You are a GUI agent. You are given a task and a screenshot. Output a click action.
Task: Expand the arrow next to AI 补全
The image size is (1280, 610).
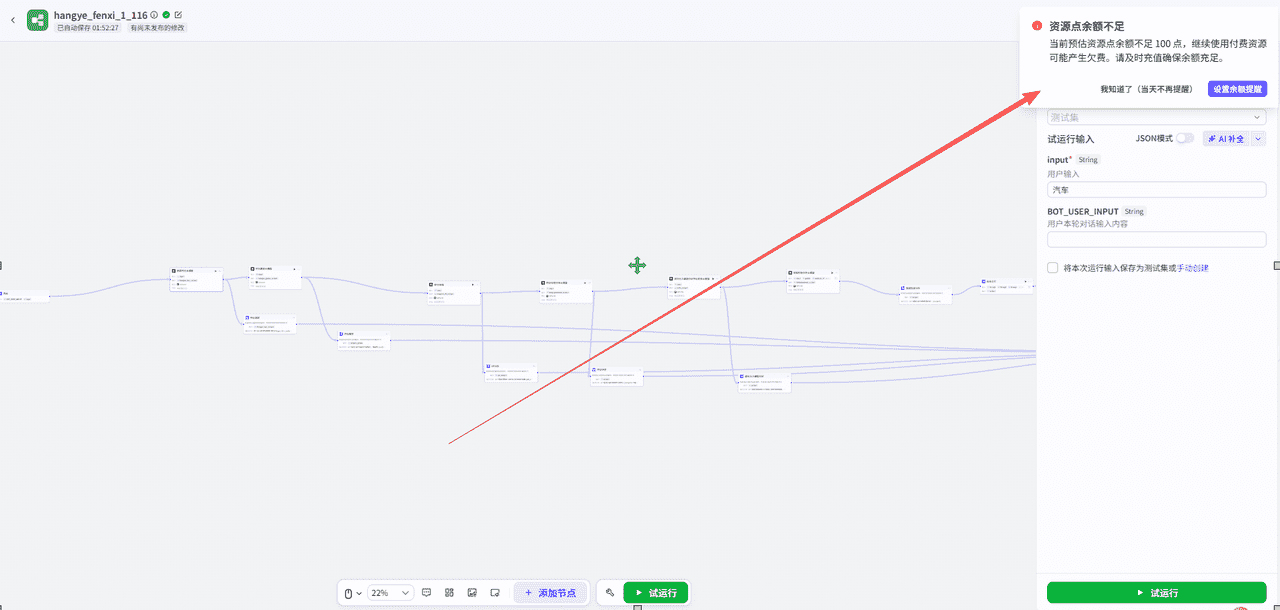tap(1259, 139)
